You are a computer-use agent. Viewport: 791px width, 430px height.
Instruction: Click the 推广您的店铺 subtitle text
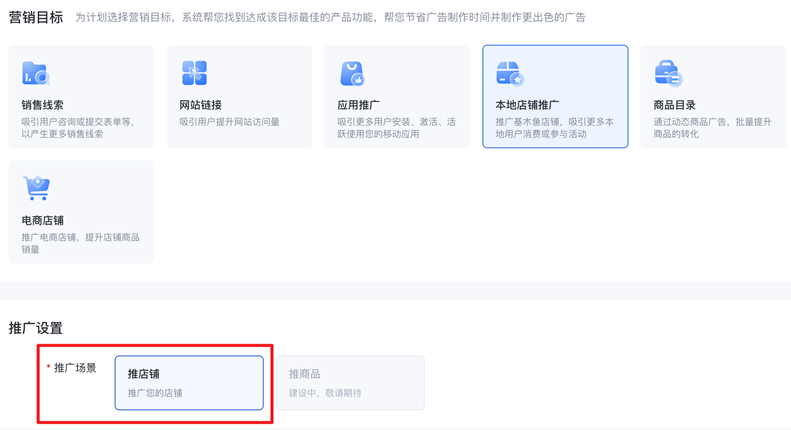pos(155,393)
